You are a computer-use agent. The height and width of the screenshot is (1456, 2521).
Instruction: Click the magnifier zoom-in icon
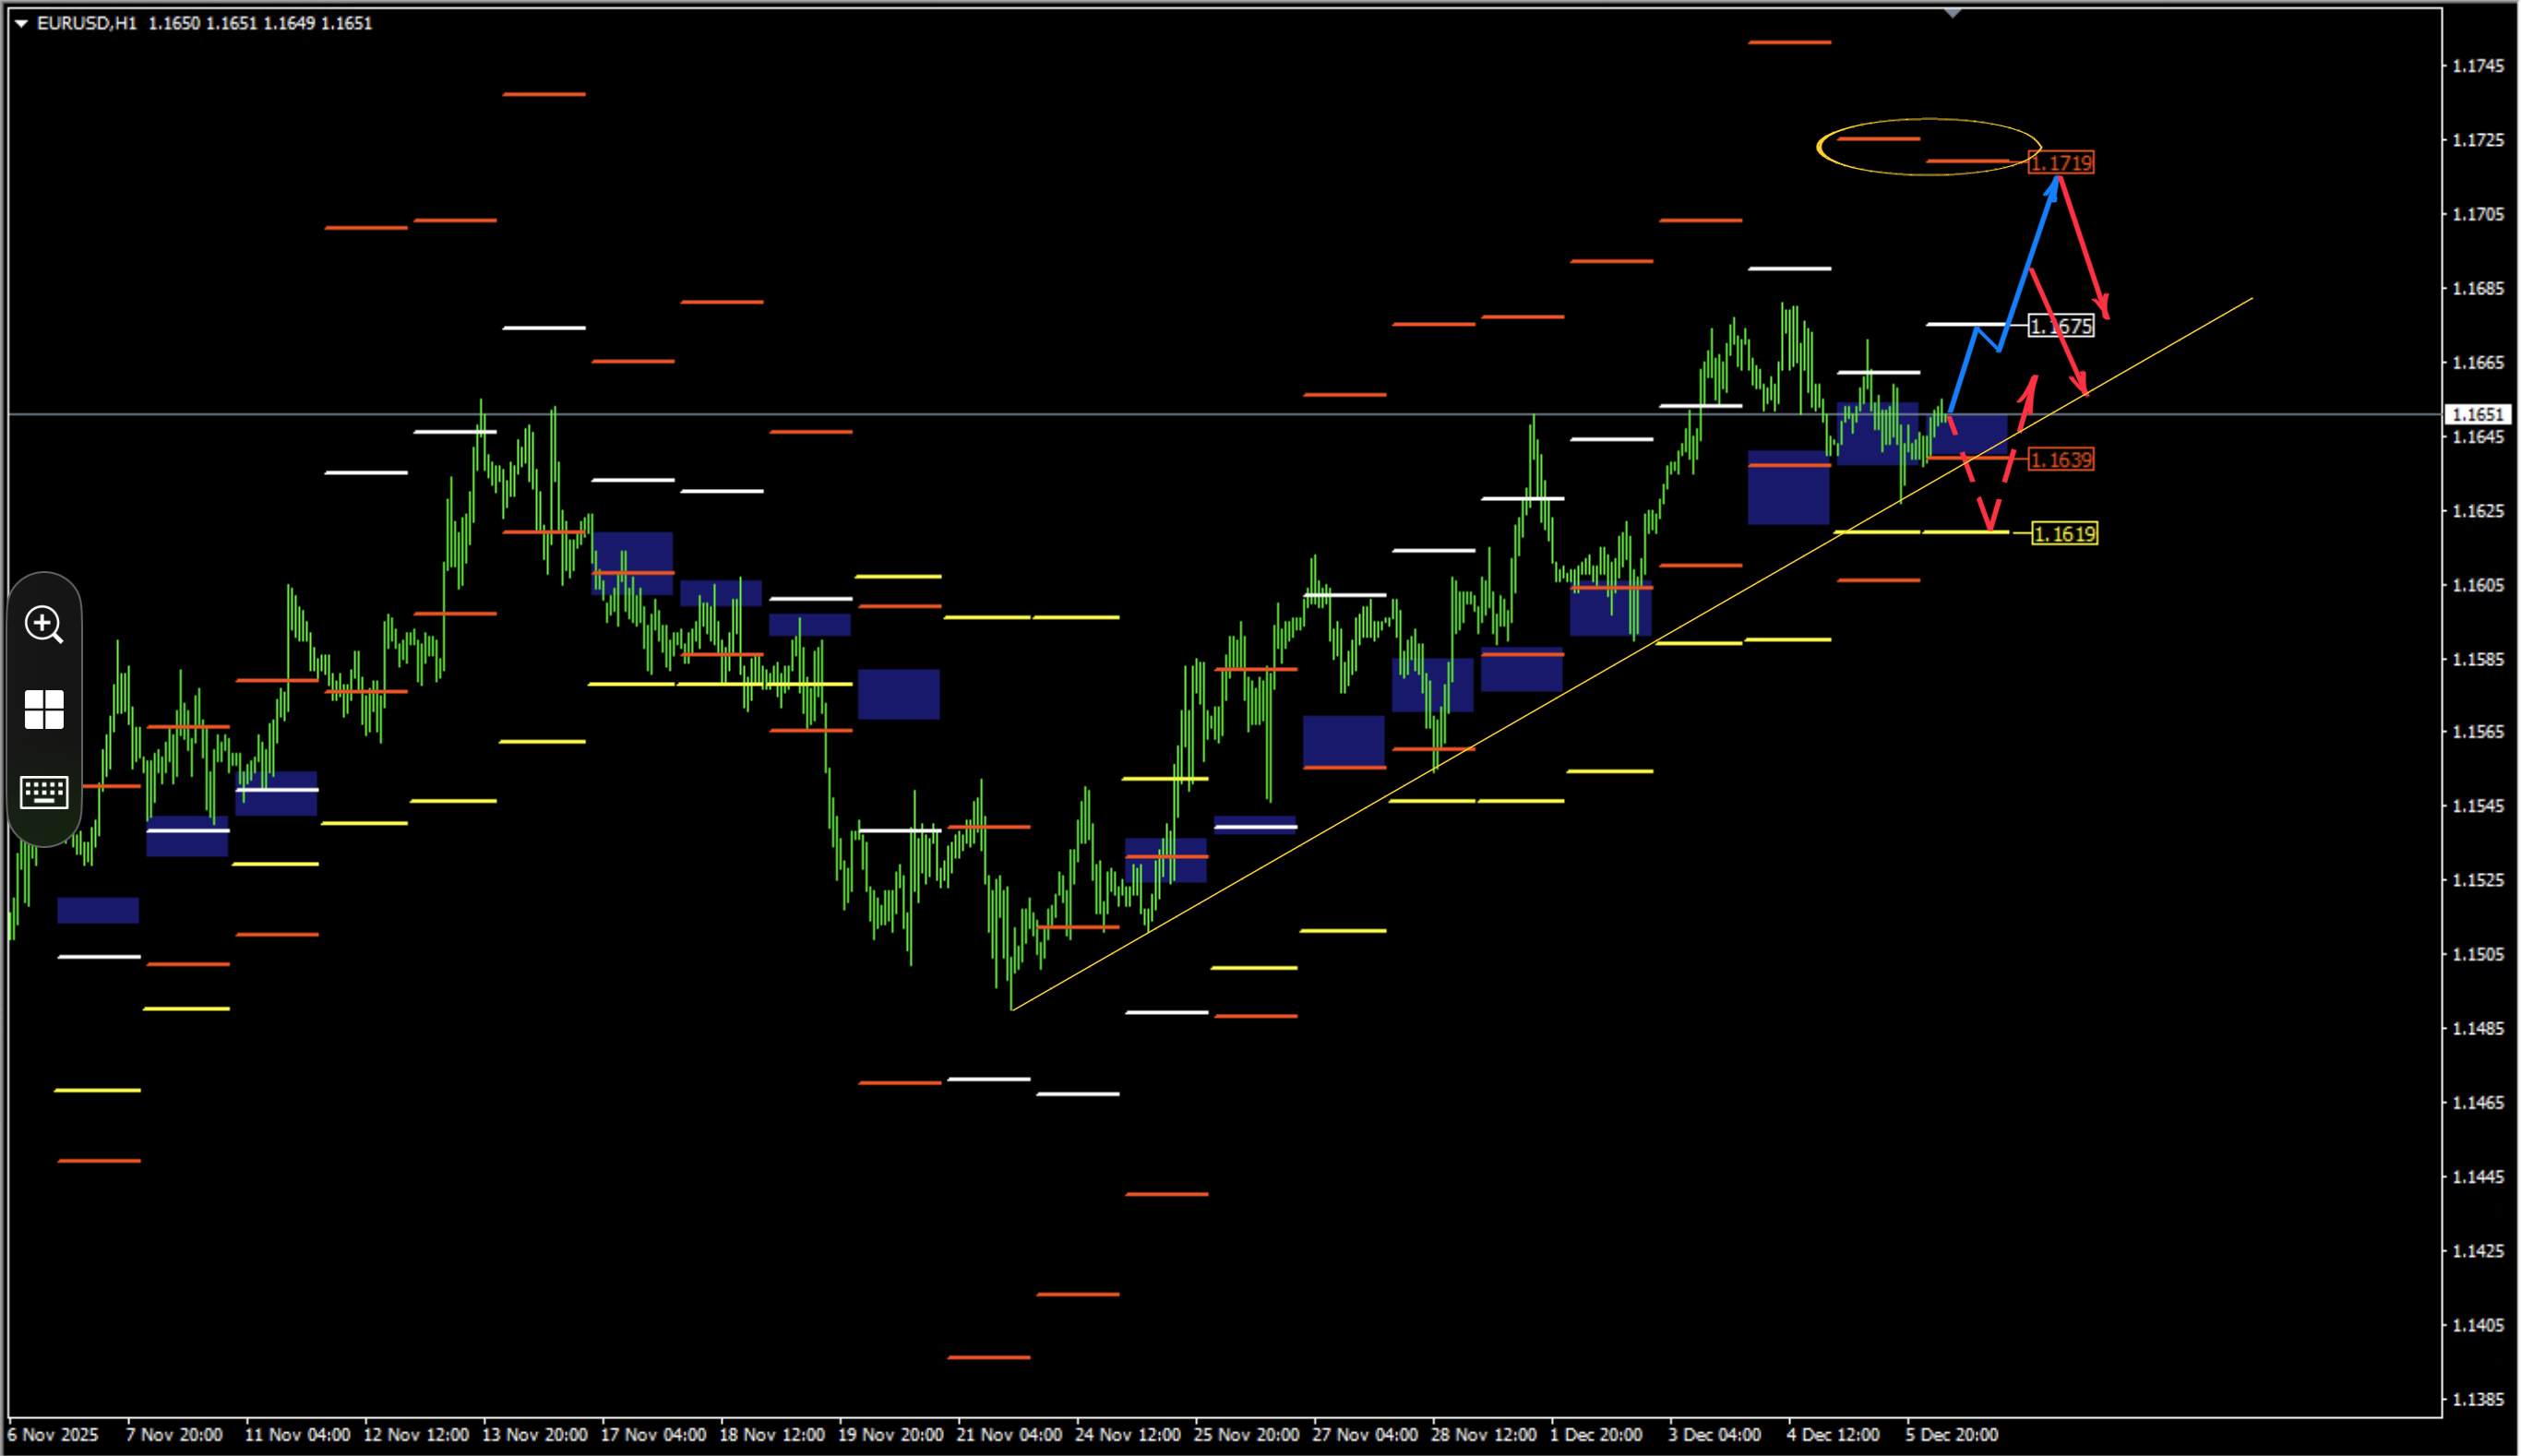click(x=44, y=624)
